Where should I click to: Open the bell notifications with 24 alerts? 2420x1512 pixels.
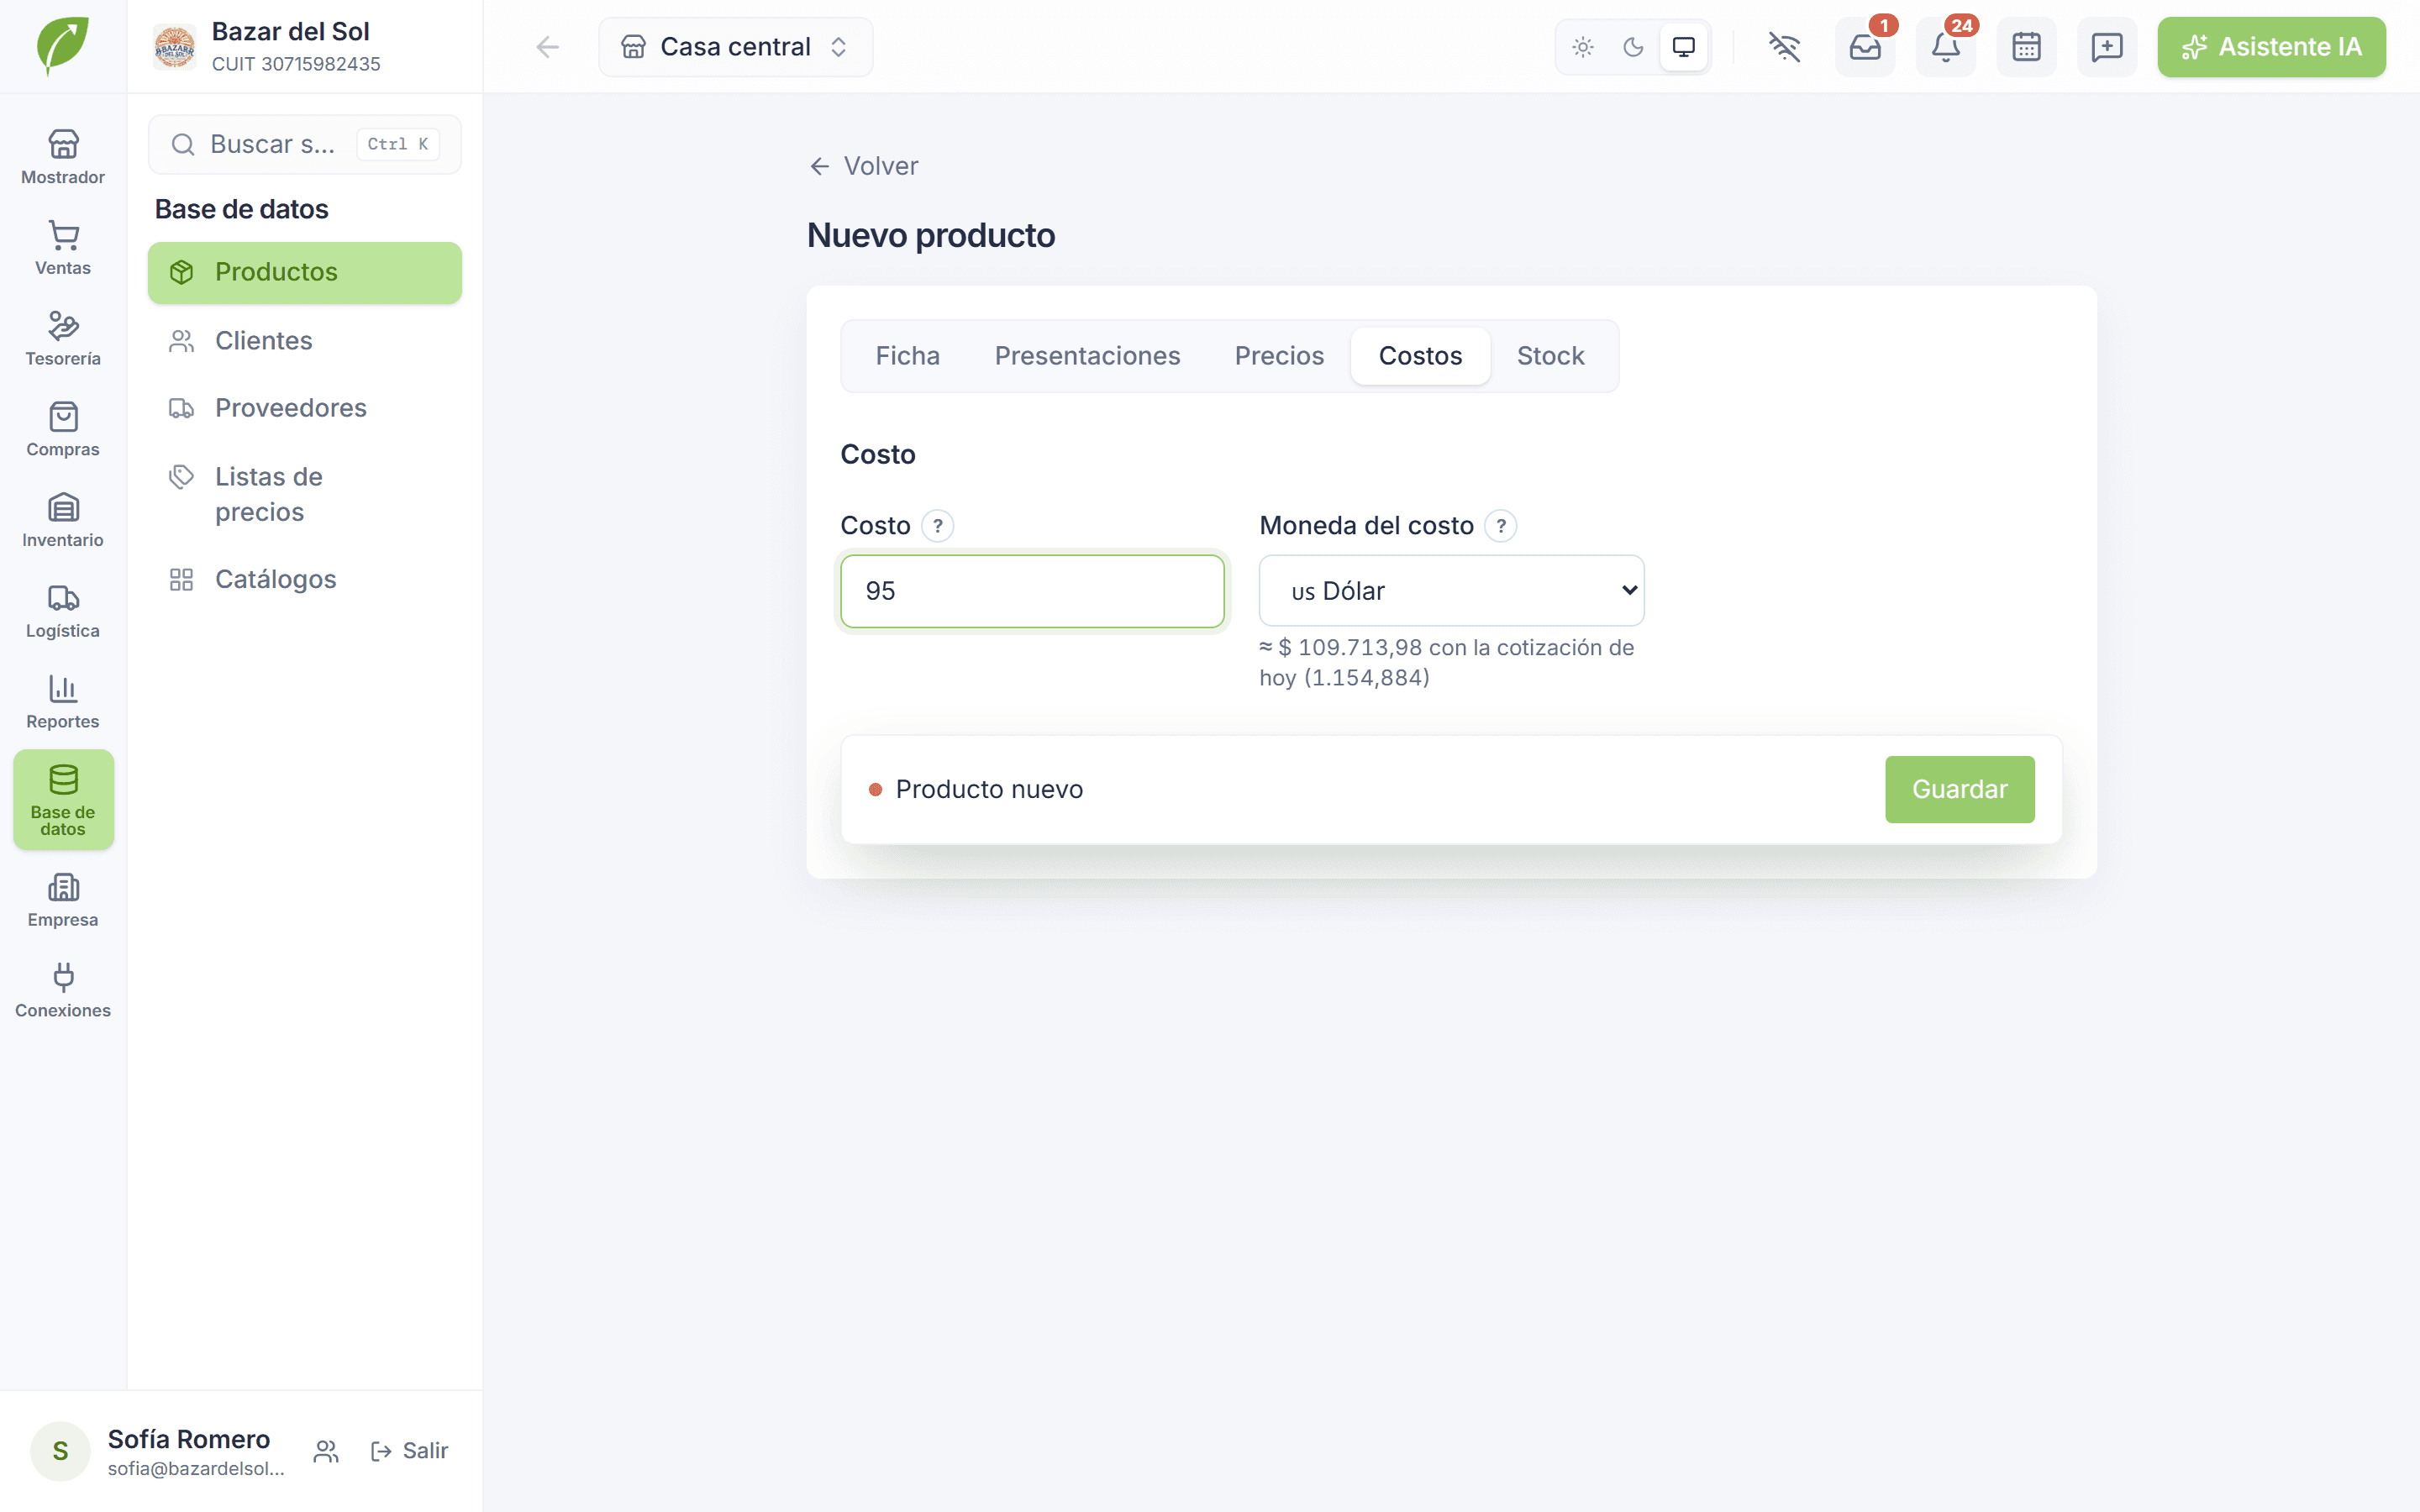coord(1945,47)
